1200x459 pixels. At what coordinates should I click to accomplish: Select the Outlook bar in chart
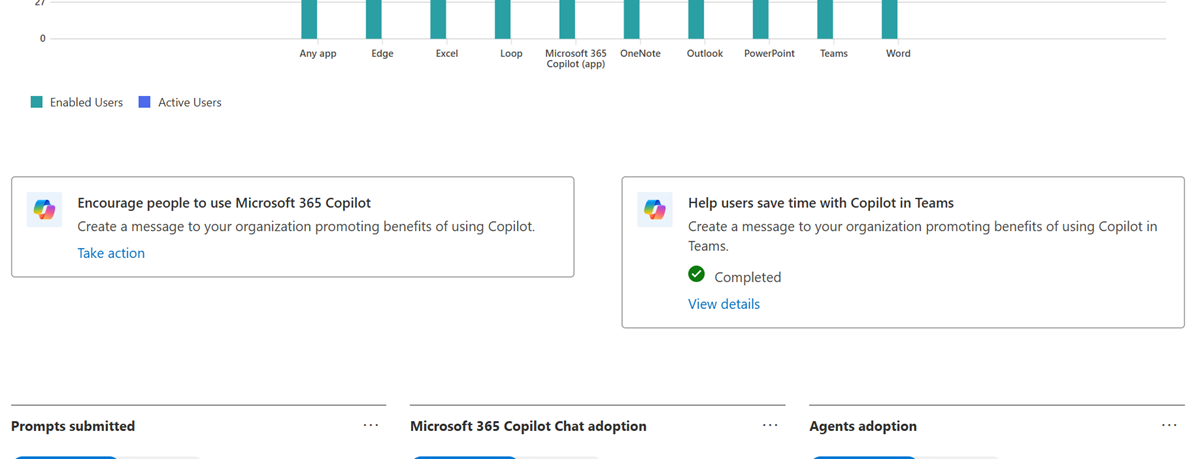point(696,19)
